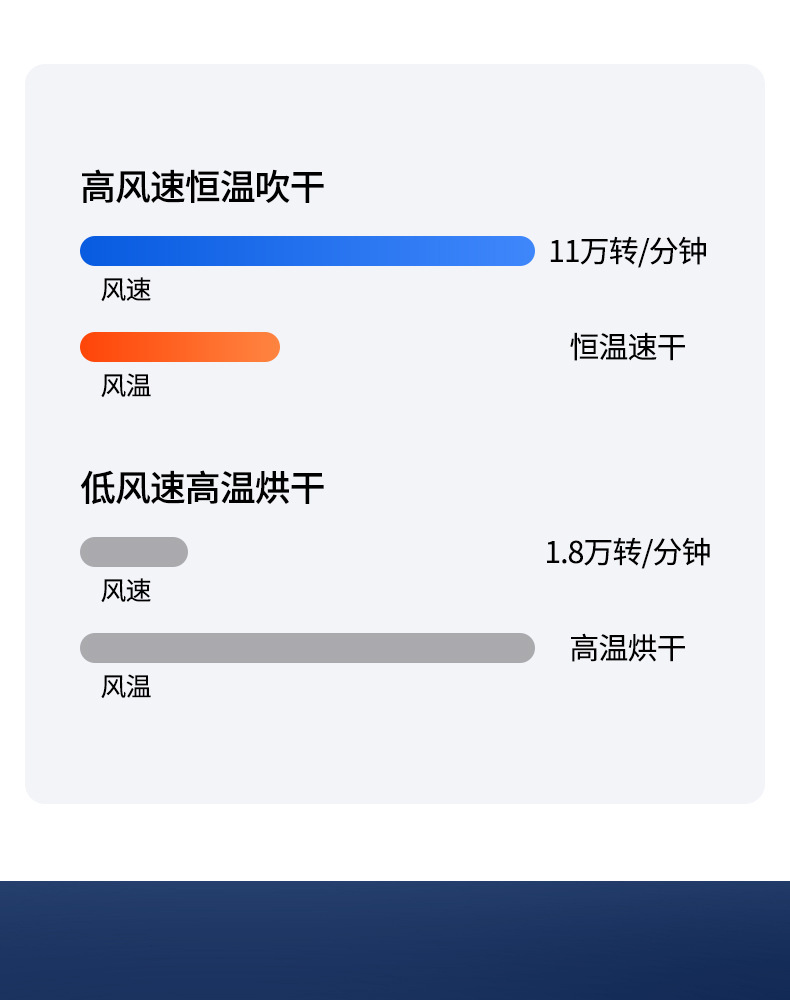Click the empty space above 高风速恒温吹干 in the card
This screenshot has height=1000, width=790.
click(395, 115)
